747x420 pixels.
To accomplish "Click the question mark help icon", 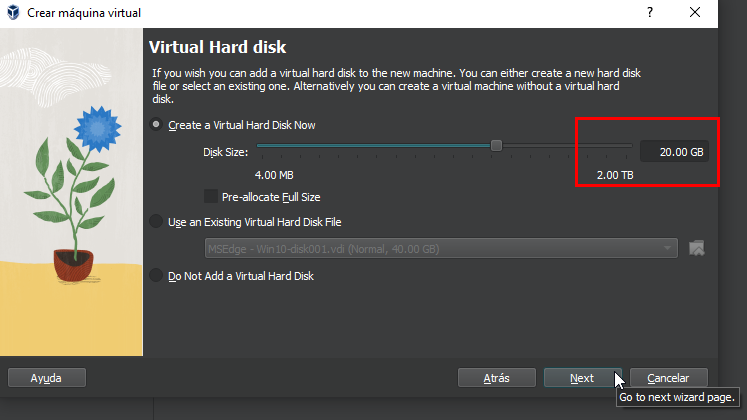I will (650, 13).
